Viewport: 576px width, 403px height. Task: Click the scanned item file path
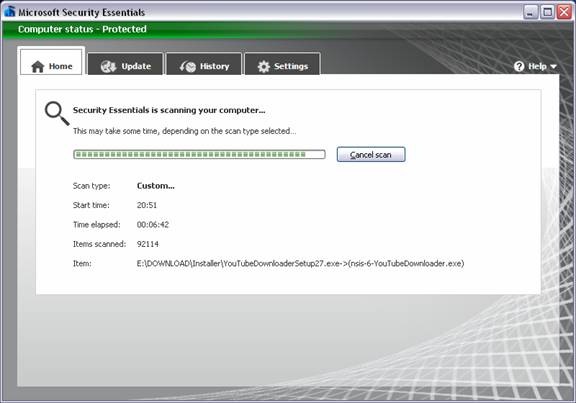point(300,263)
